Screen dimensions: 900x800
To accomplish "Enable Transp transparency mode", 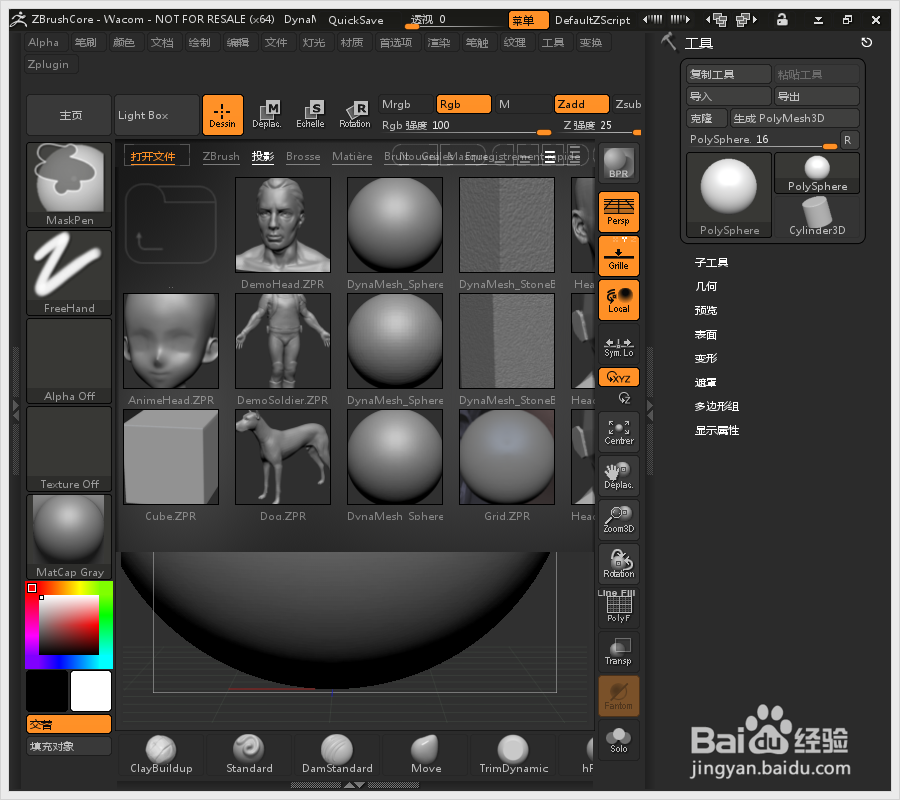I will coord(618,650).
